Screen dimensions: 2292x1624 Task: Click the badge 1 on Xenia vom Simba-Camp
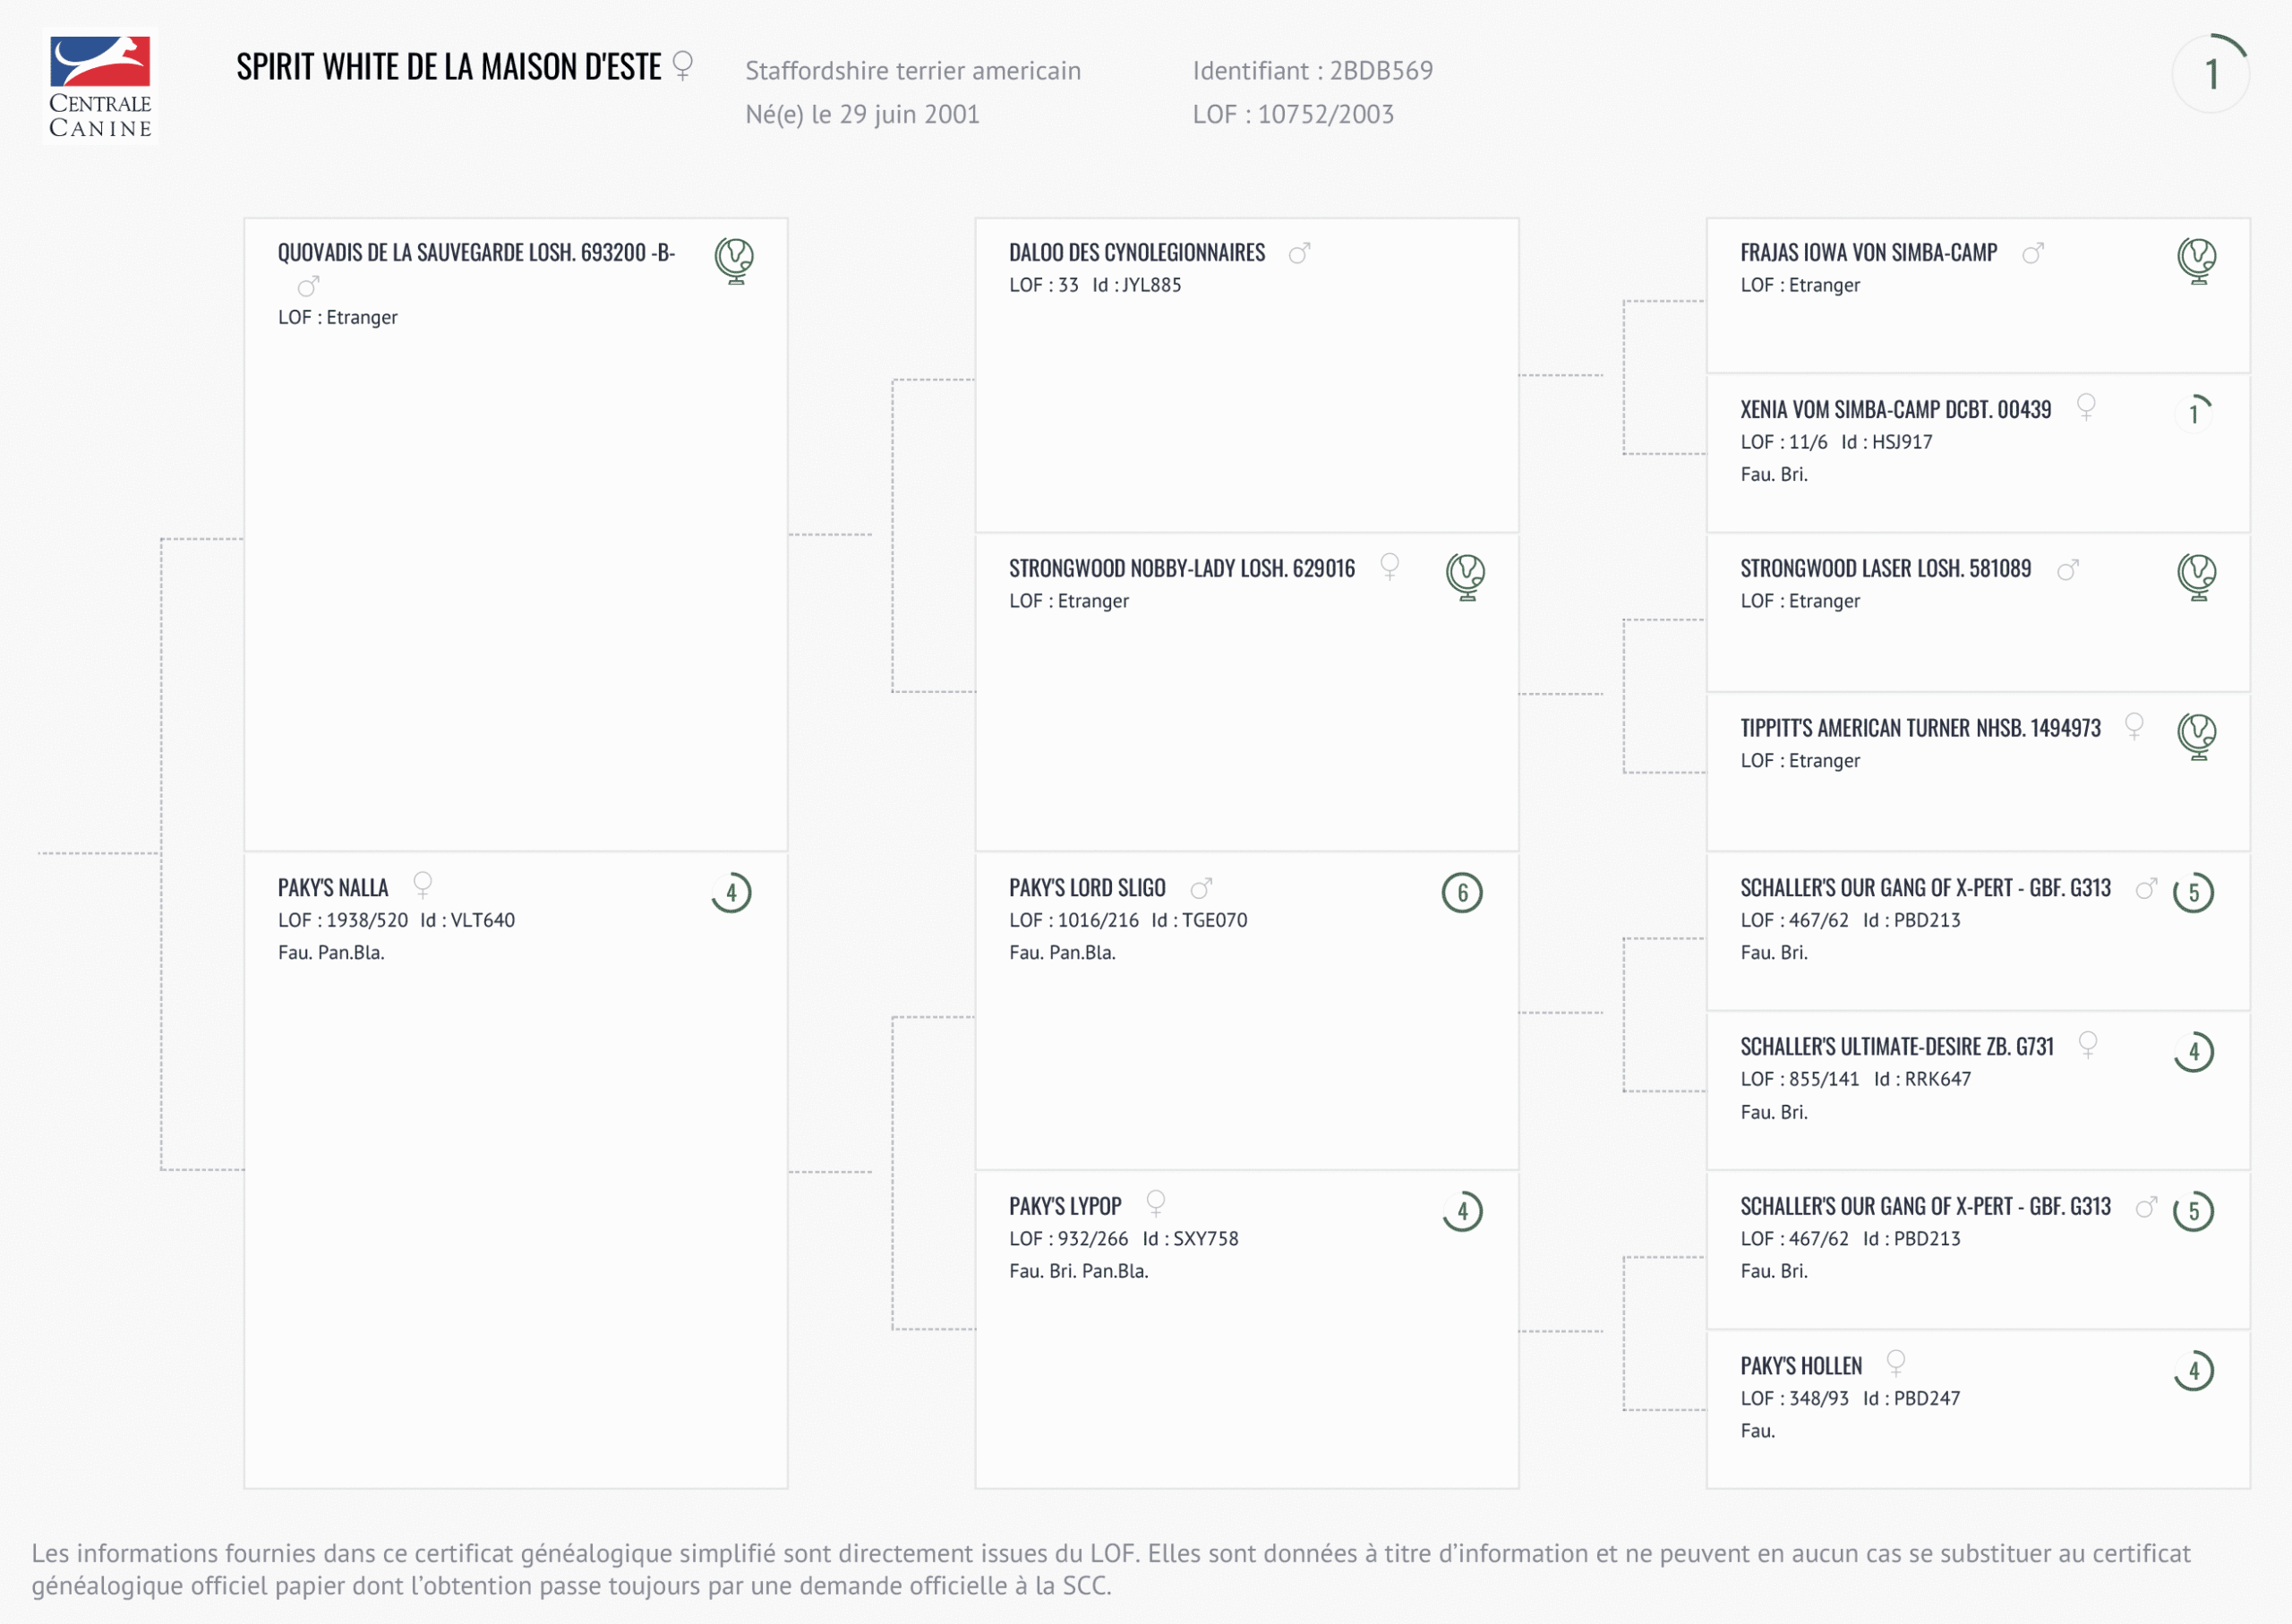point(2194,412)
